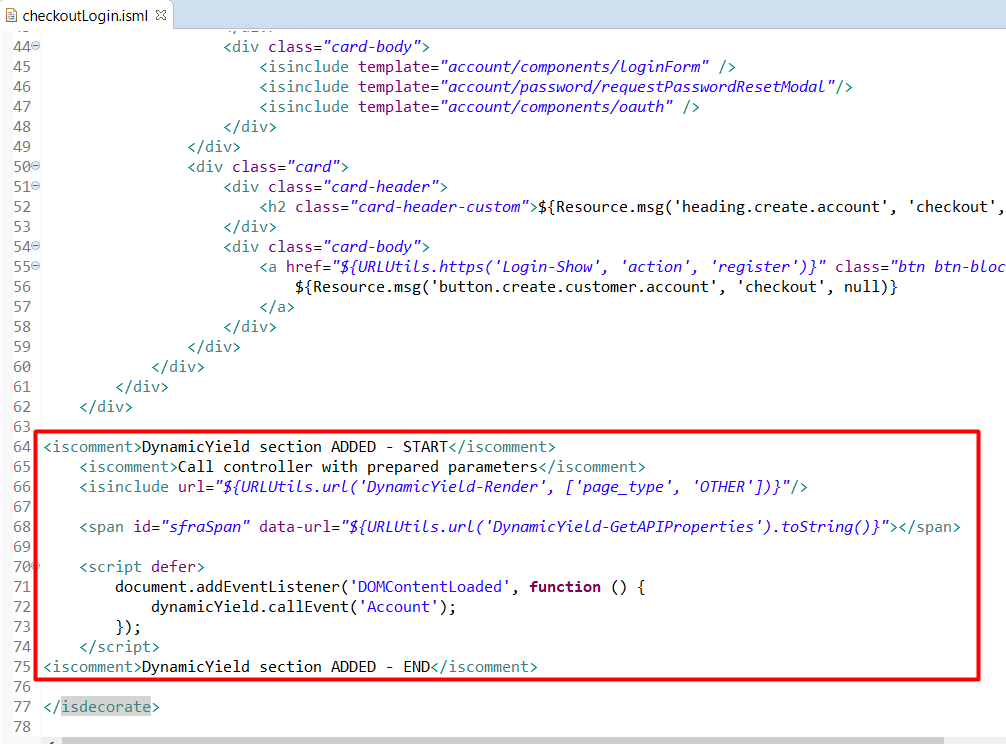Collapse the code fold at line 55
The image size is (1006, 744).
[x=36, y=266]
